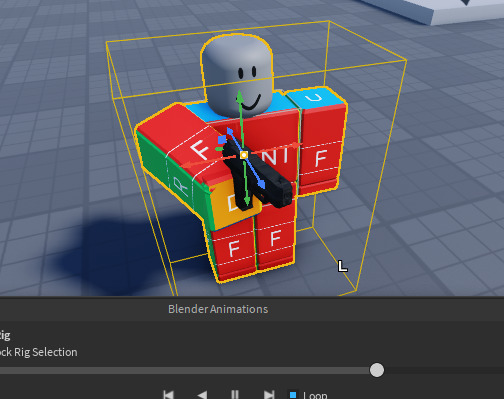Grab the green upward move gizmo arrow

(240, 97)
